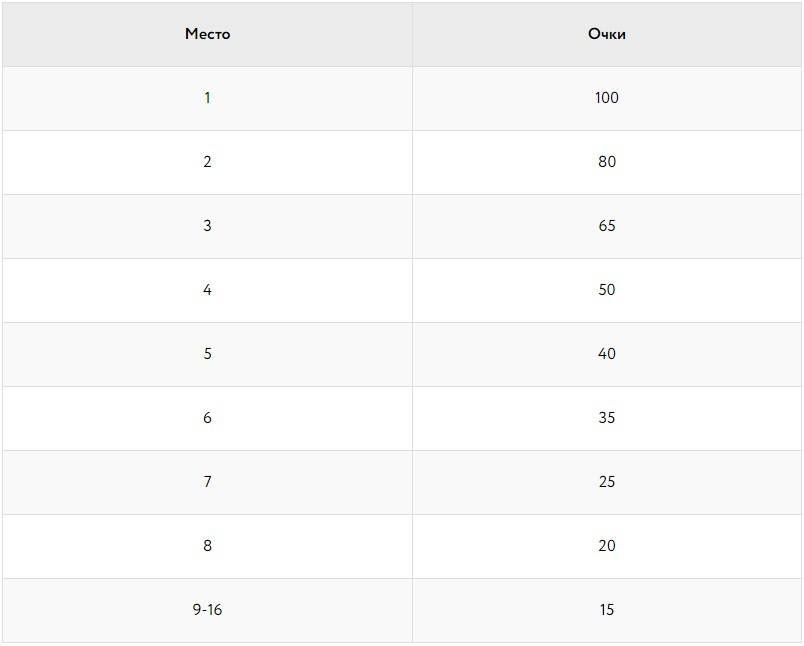Click the "Место" column header
804x646 pixels.
(207, 34)
